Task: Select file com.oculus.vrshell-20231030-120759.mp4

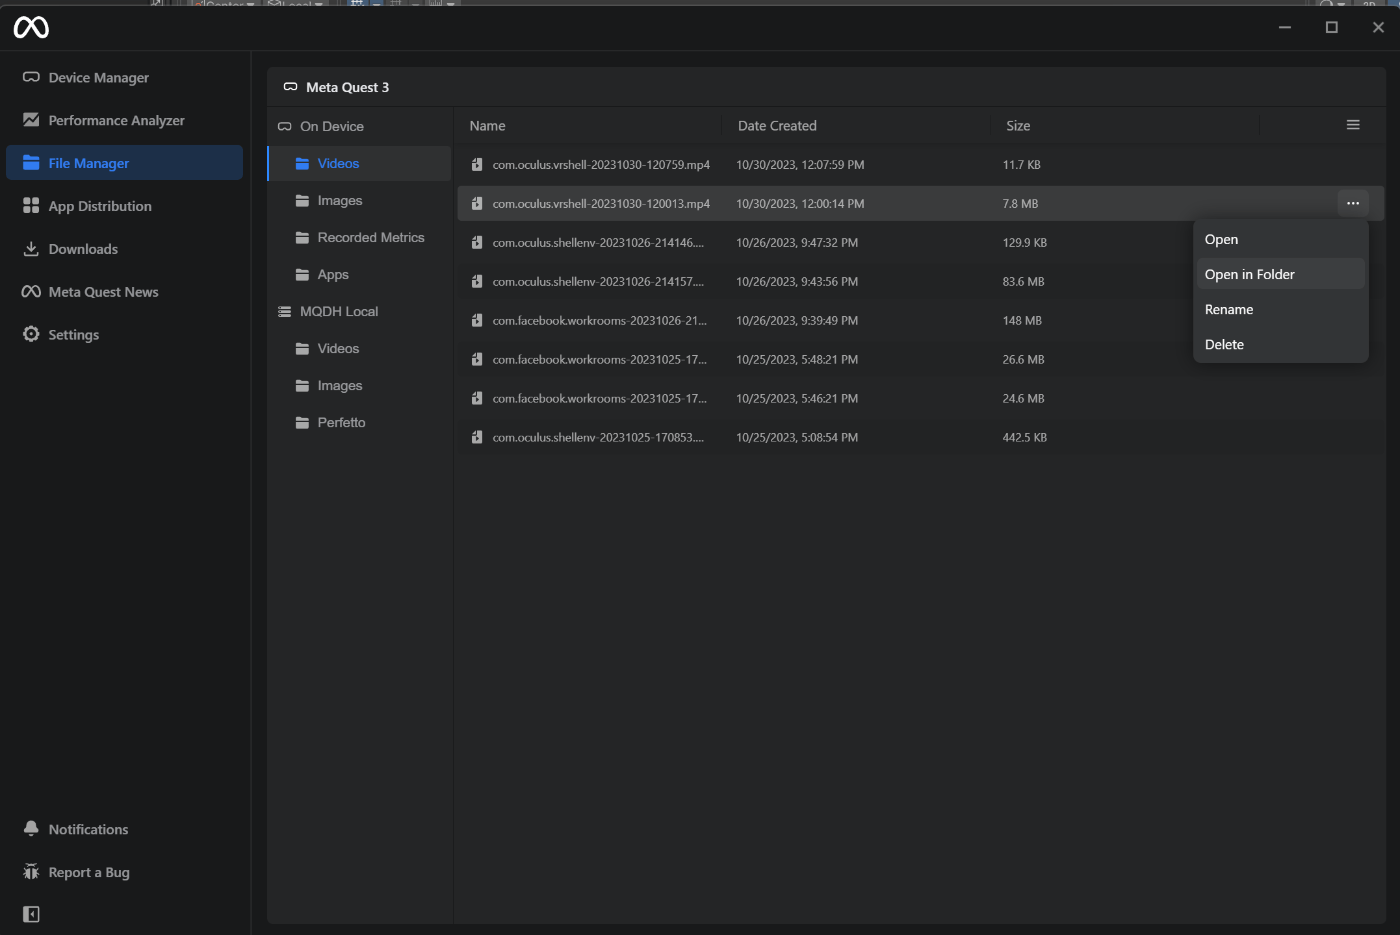Action: point(921,164)
